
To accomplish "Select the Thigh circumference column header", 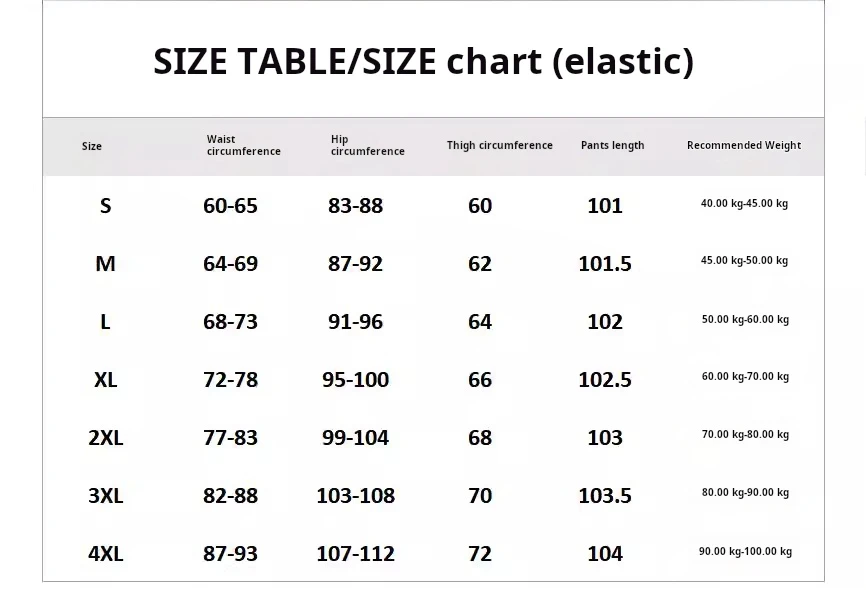I will [499, 146].
